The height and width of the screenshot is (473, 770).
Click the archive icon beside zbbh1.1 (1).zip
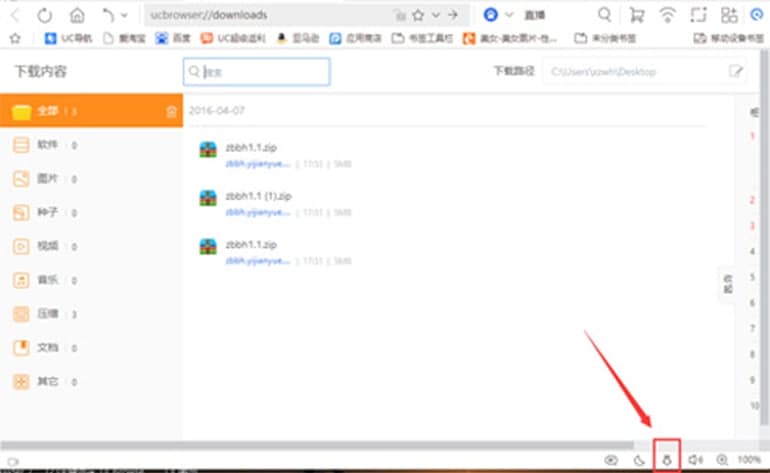pyautogui.click(x=208, y=198)
